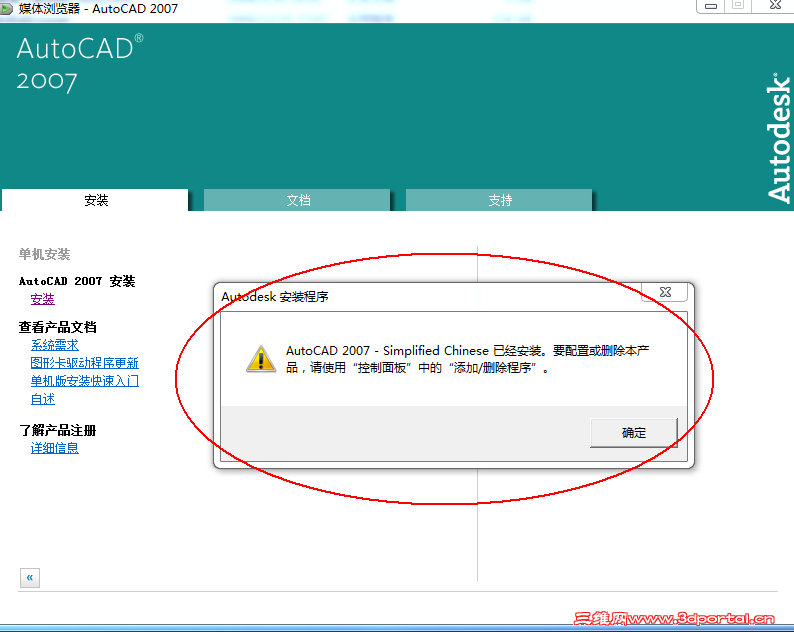Click the back double-chevron icon
This screenshot has height=632, width=794.
pyautogui.click(x=30, y=577)
